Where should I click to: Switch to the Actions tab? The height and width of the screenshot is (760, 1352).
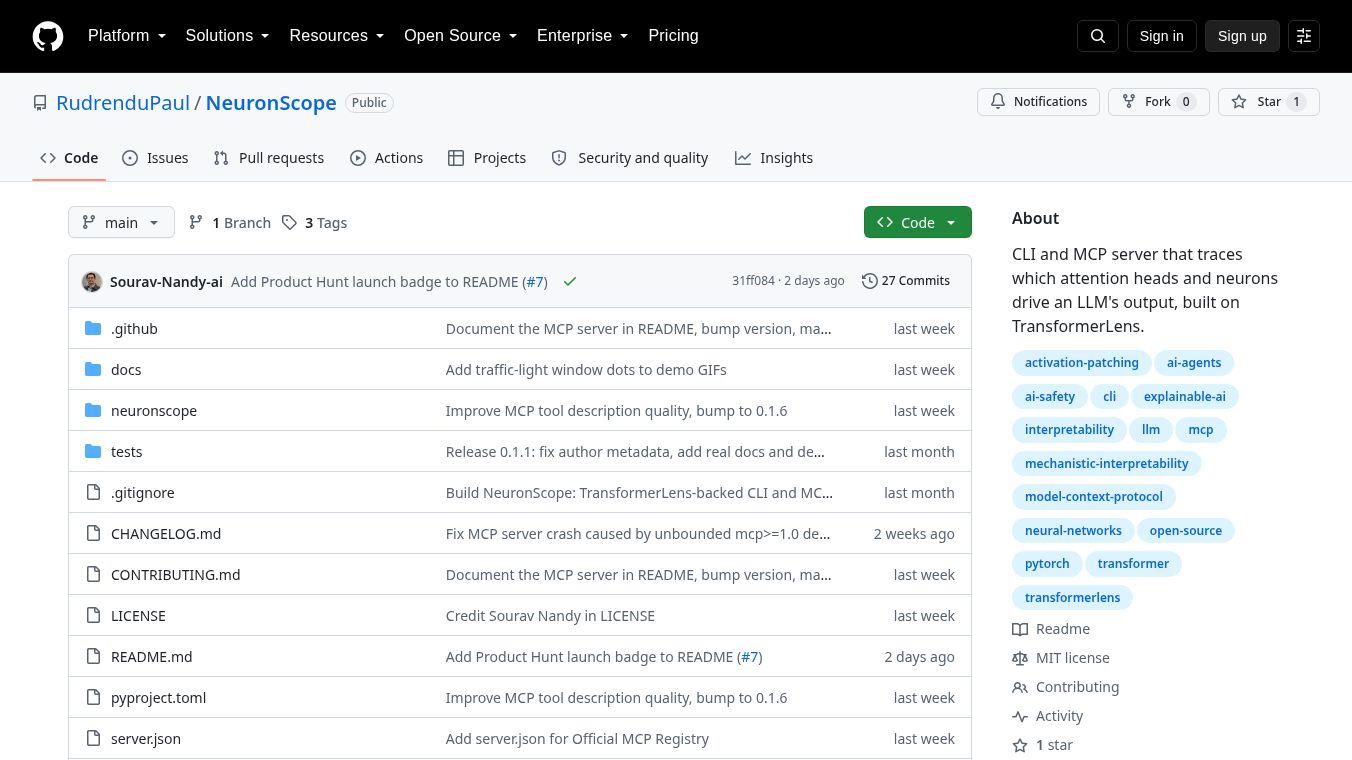(x=386, y=158)
